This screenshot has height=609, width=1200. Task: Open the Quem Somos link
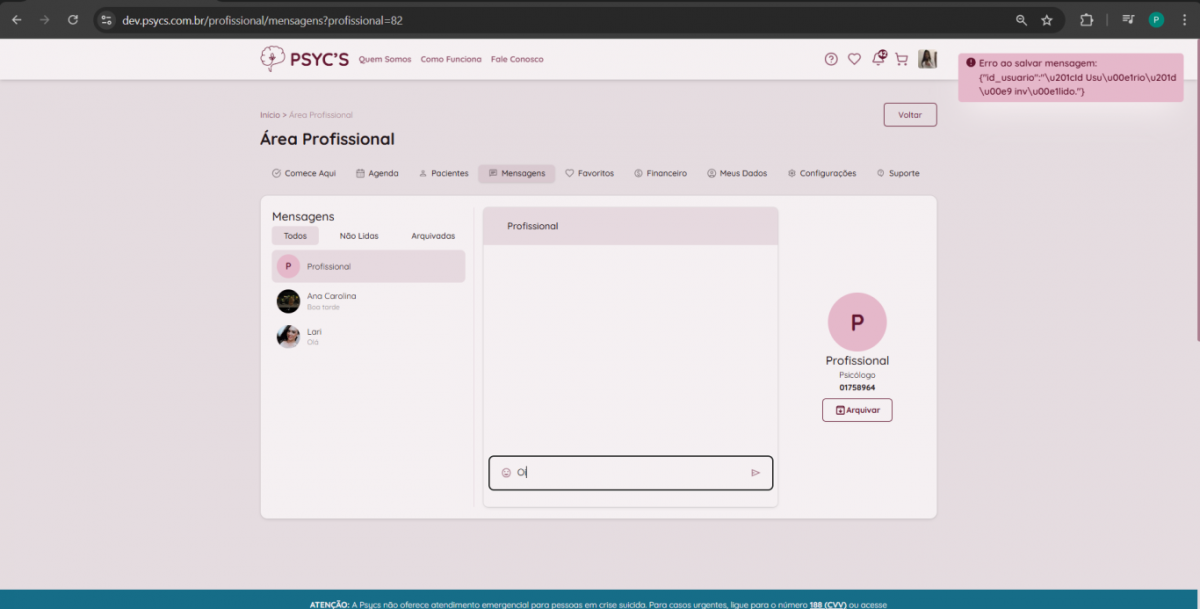[385, 59]
